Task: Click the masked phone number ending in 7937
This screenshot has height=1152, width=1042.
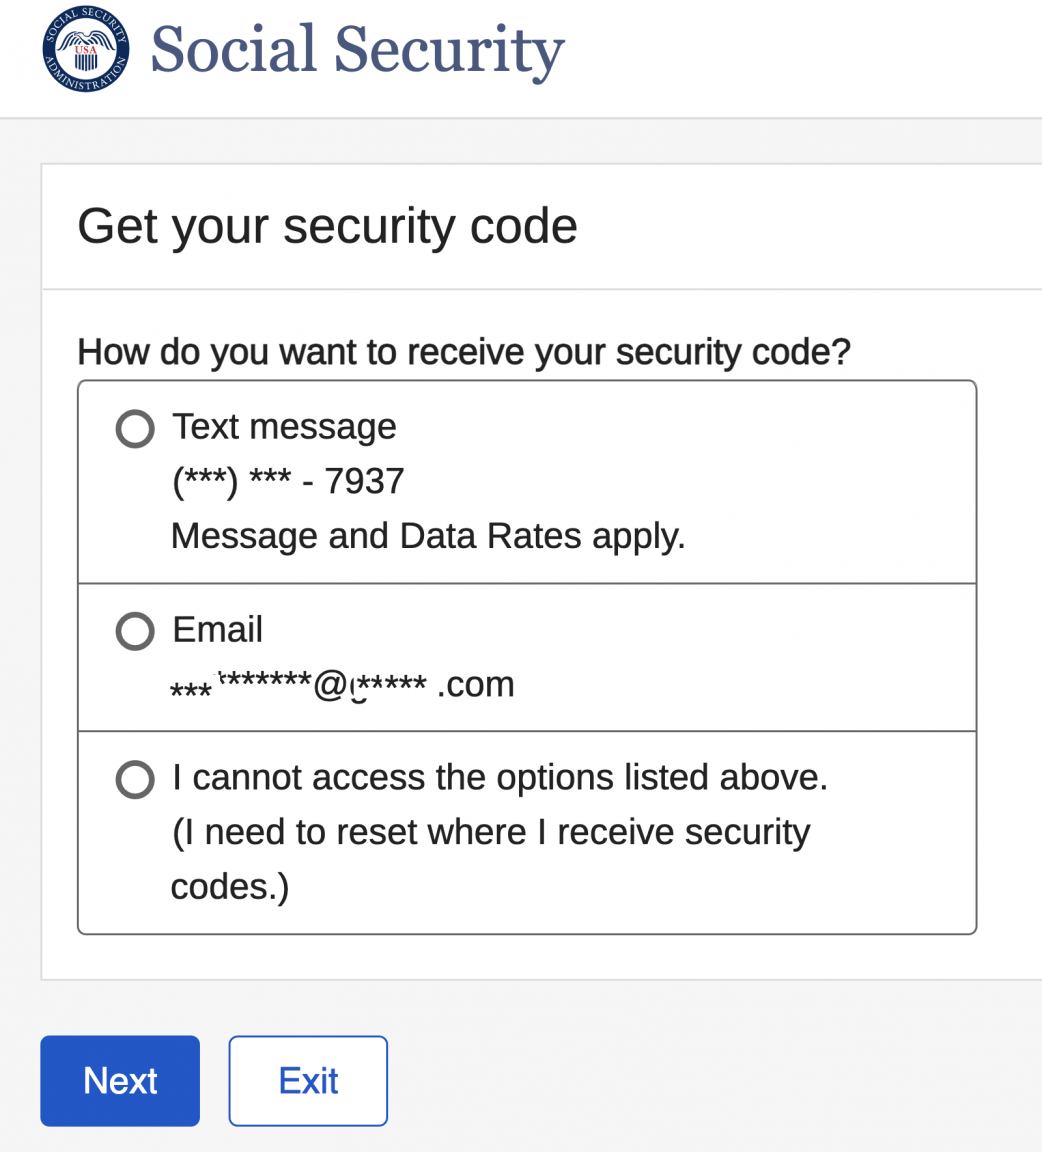Action: [288, 482]
